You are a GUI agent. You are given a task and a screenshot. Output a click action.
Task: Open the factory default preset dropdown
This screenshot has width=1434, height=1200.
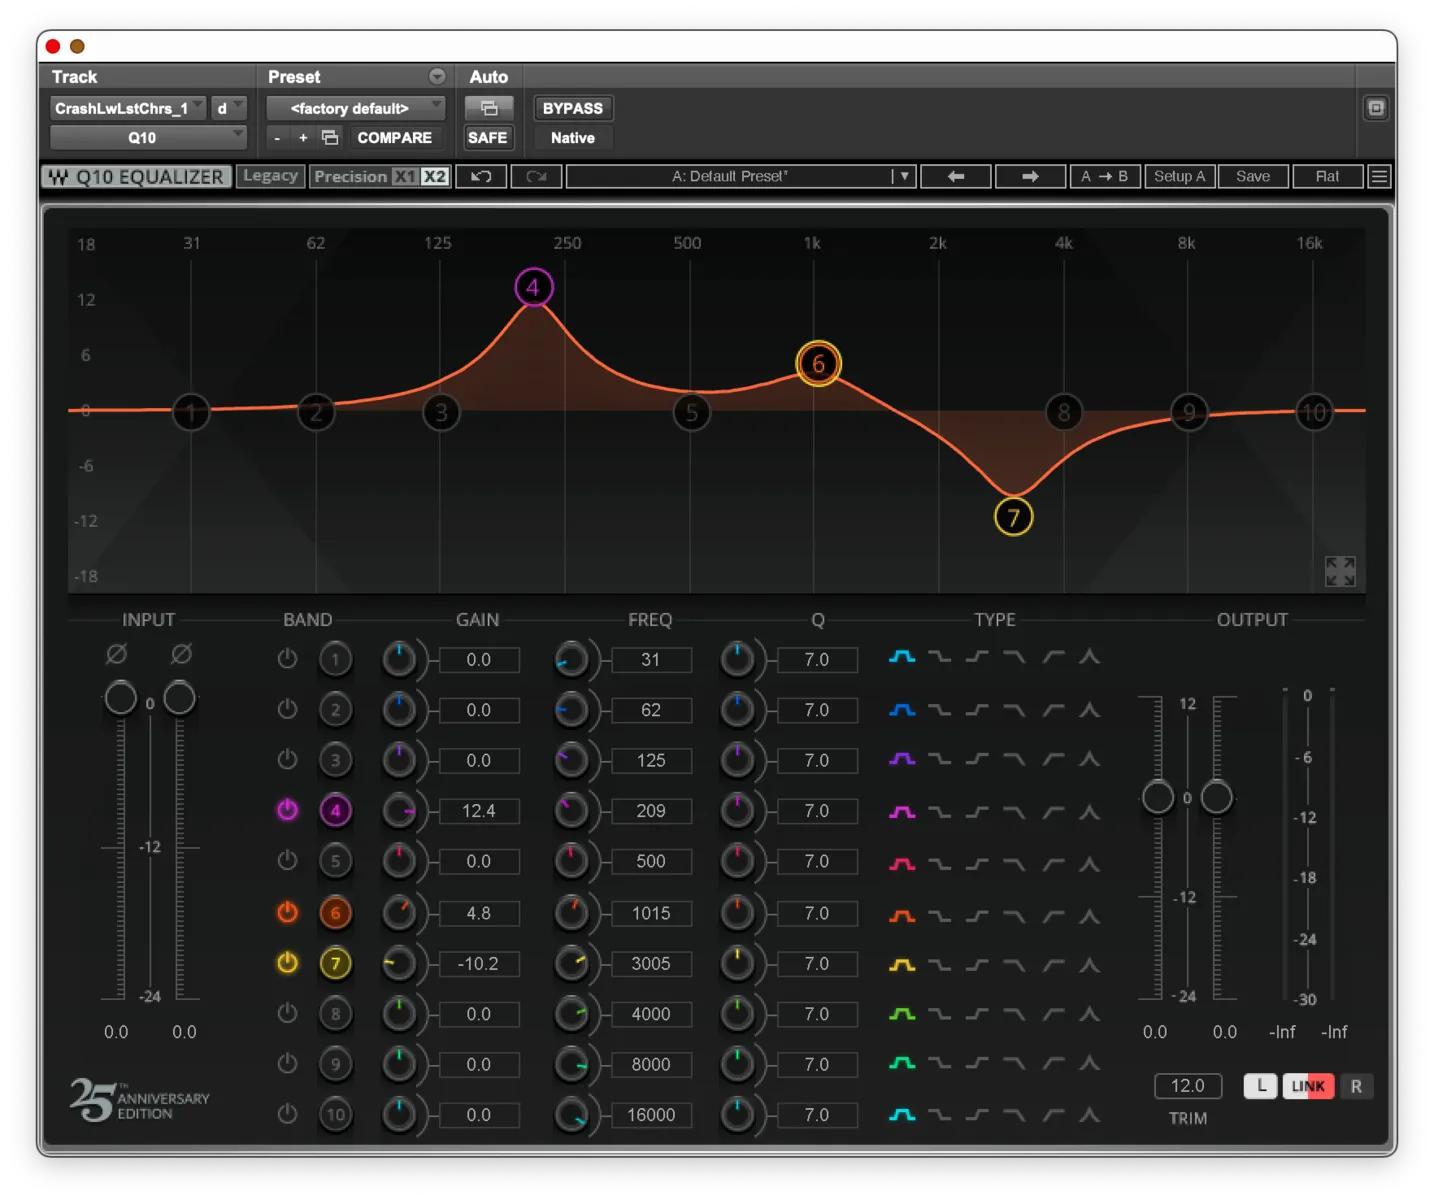355,108
